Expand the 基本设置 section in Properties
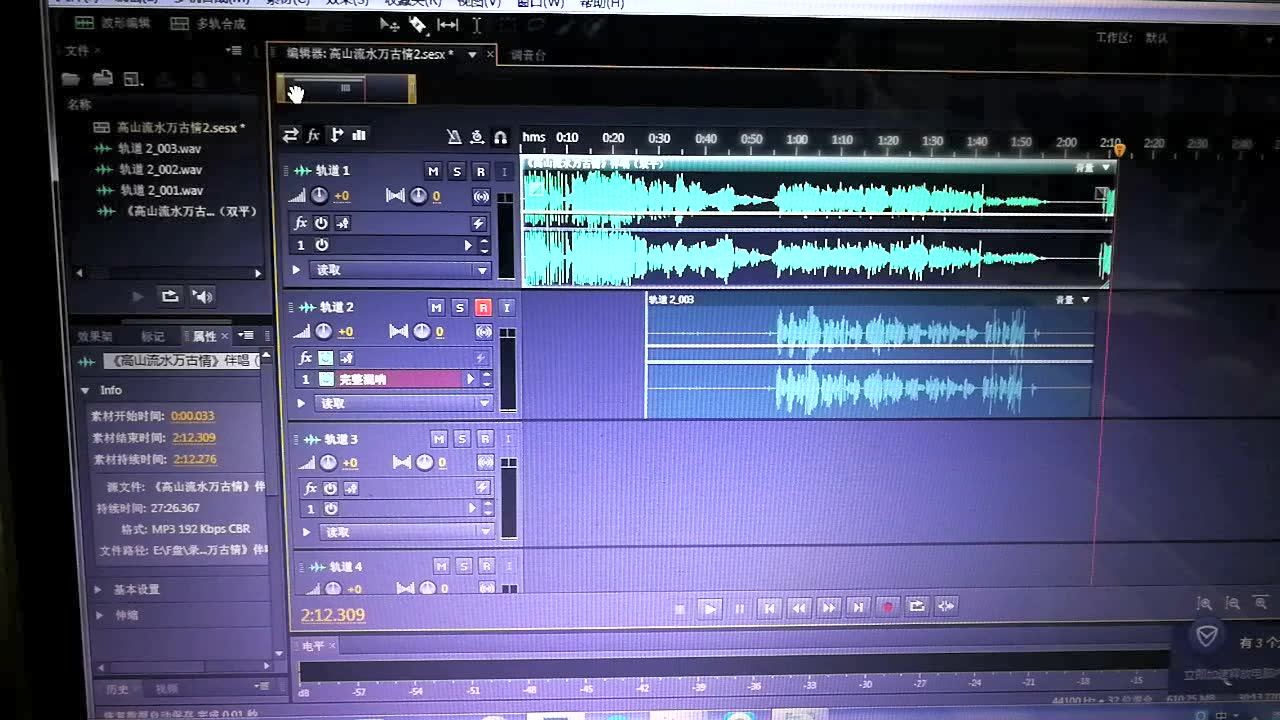This screenshot has width=1280, height=720. coord(98,589)
